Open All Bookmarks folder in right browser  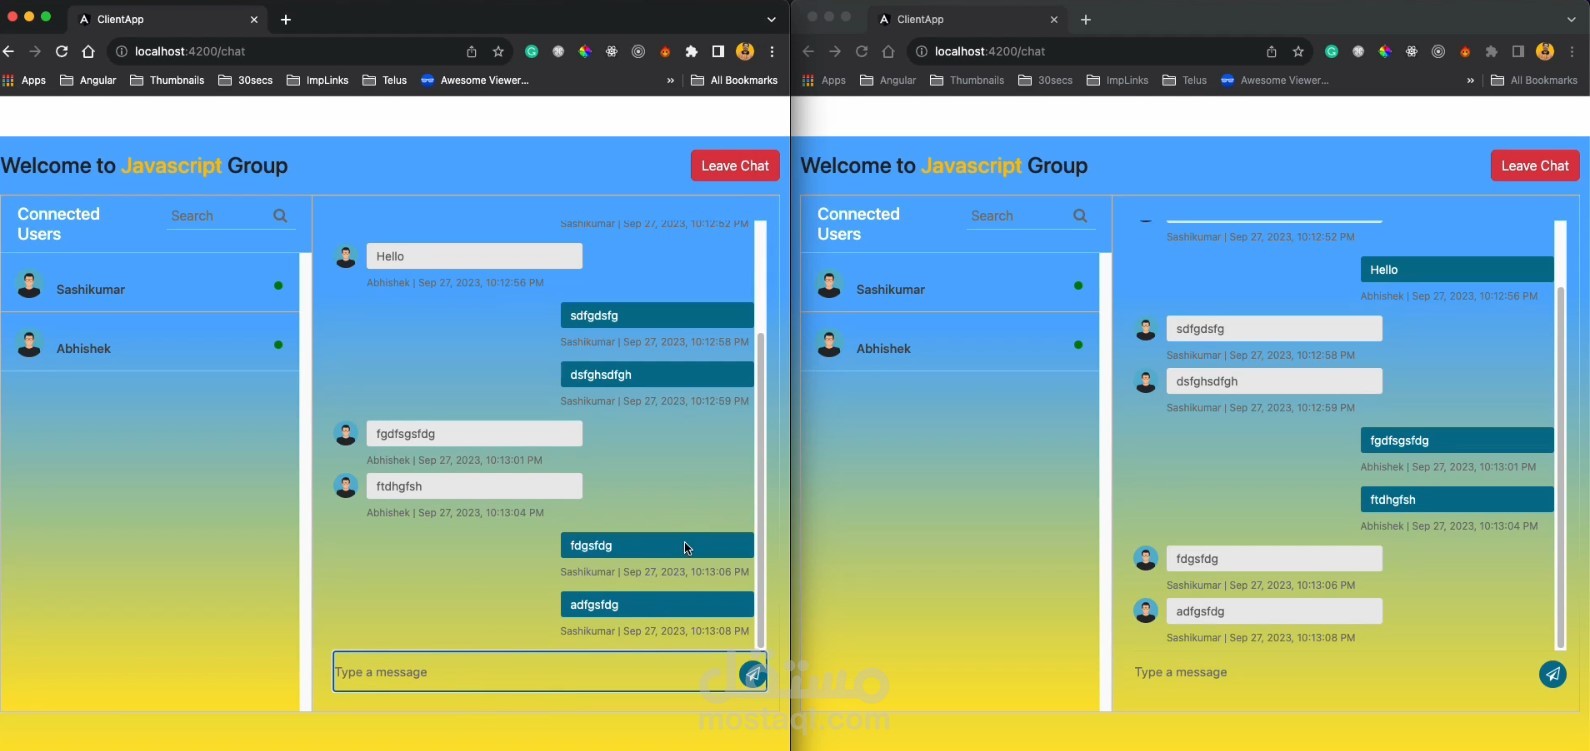[x=1534, y=80]
